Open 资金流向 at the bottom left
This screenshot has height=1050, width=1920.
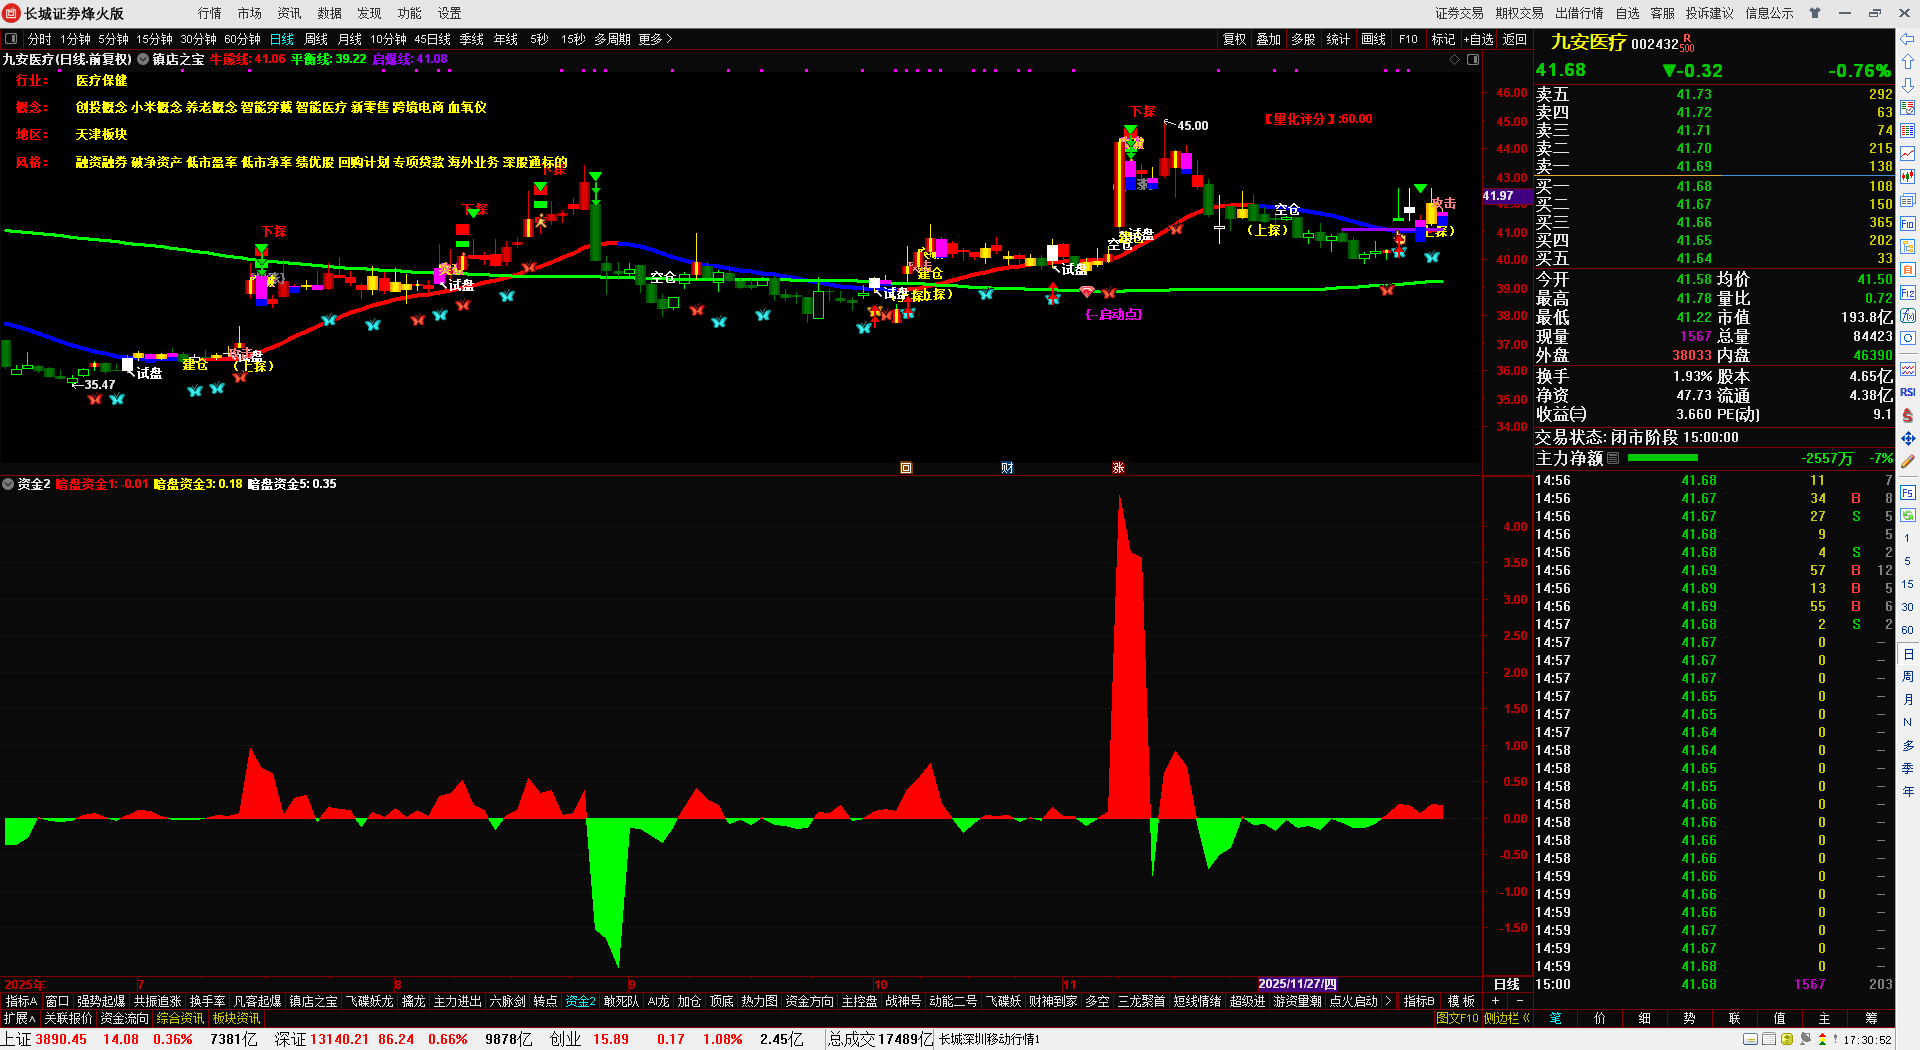(x=124, y=1018)
